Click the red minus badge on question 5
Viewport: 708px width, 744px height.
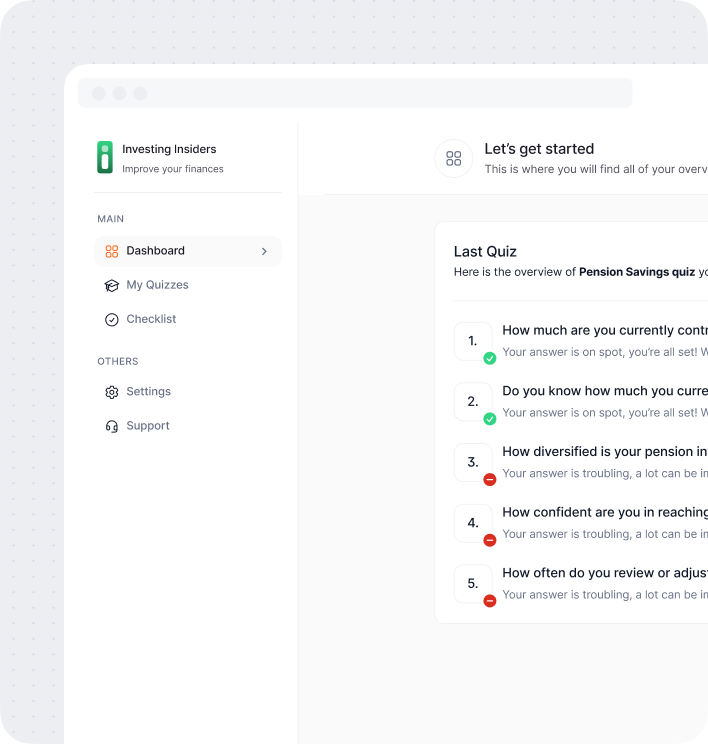490,601
